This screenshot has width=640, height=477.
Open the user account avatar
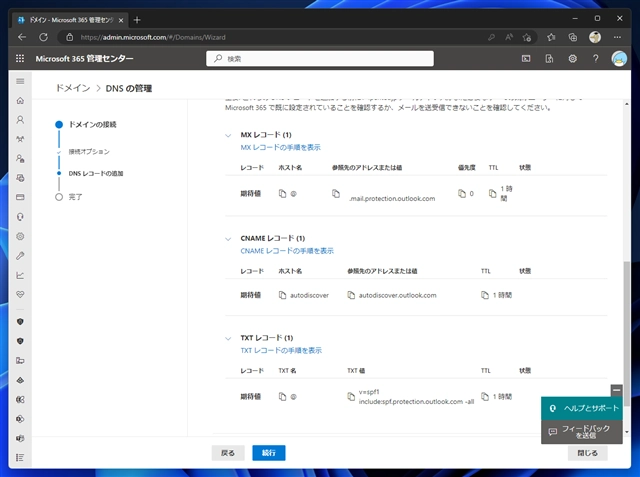point(620,59)
